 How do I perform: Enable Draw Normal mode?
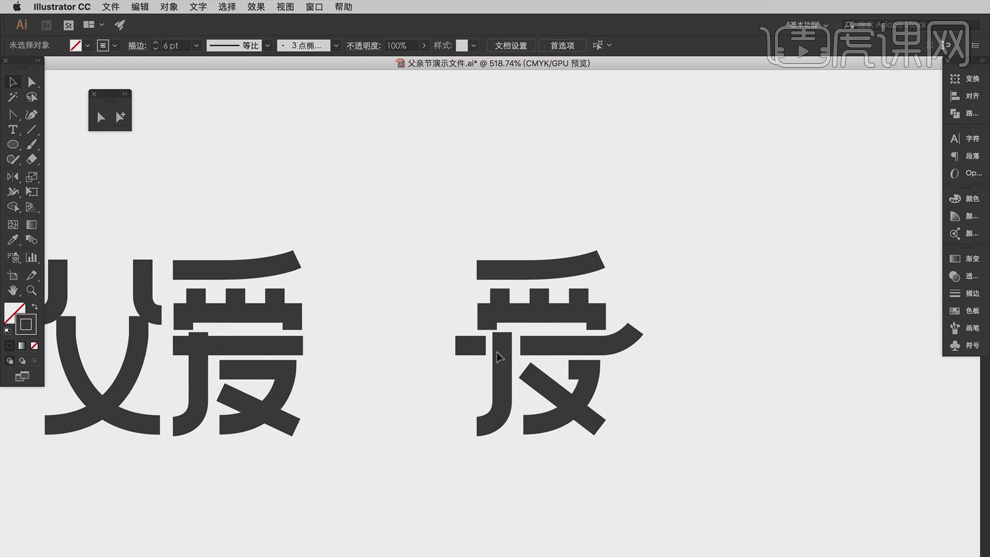(9, 361)
